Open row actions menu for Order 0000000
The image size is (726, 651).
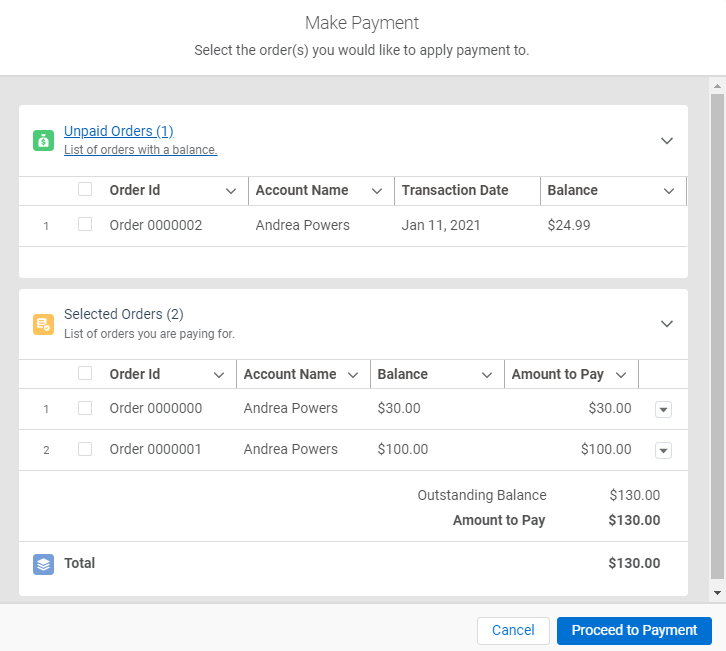pos(663,409)
